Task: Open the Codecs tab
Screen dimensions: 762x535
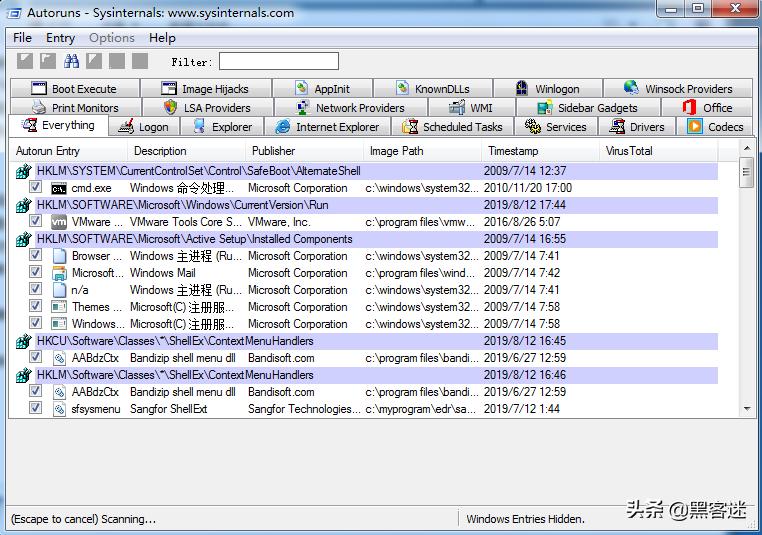Action: click(715, 127)
